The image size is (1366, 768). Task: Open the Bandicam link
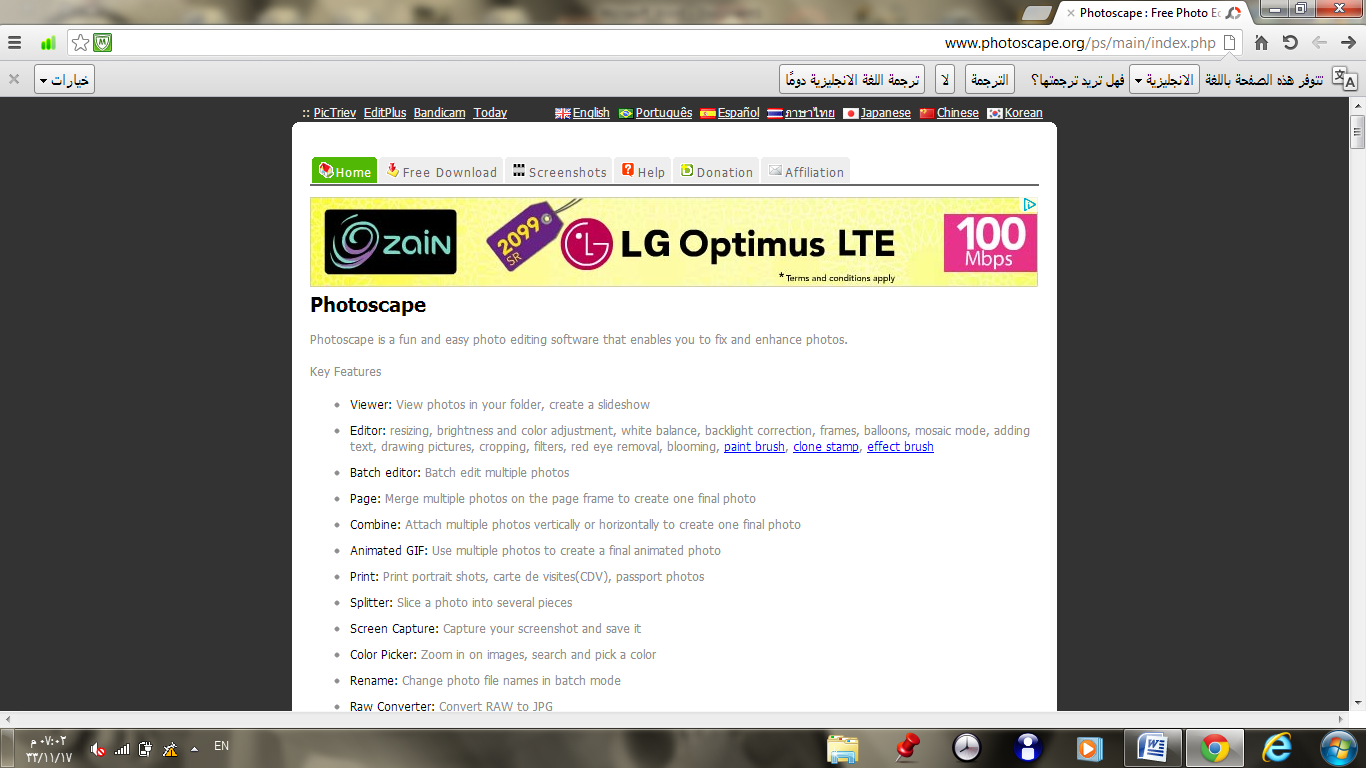tap(440, 113)
